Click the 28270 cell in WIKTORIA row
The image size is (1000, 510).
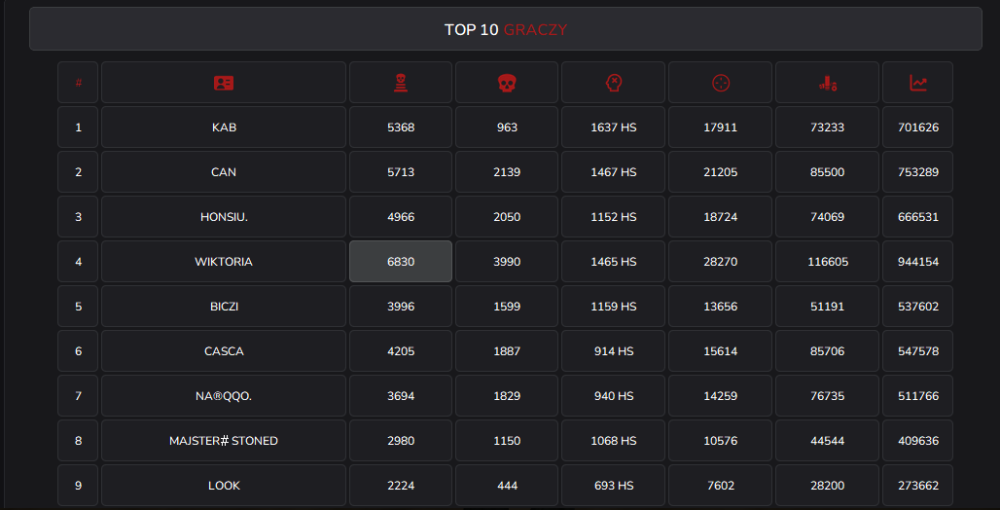[720, 261]
